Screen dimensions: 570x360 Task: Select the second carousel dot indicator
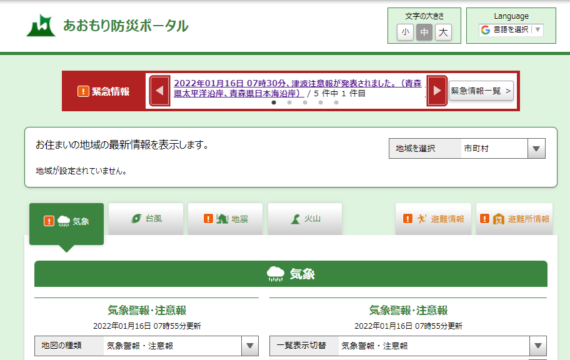point(289,103)
